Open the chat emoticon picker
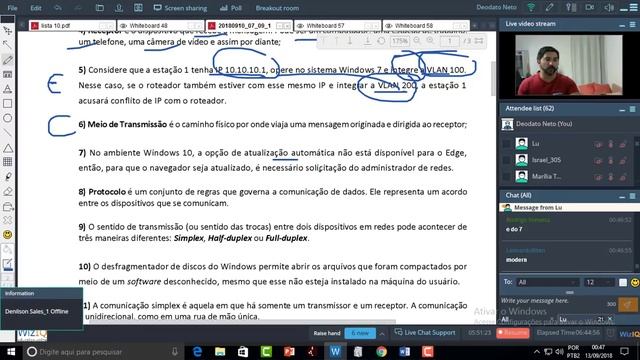The image size is (640, 360). 635,282
